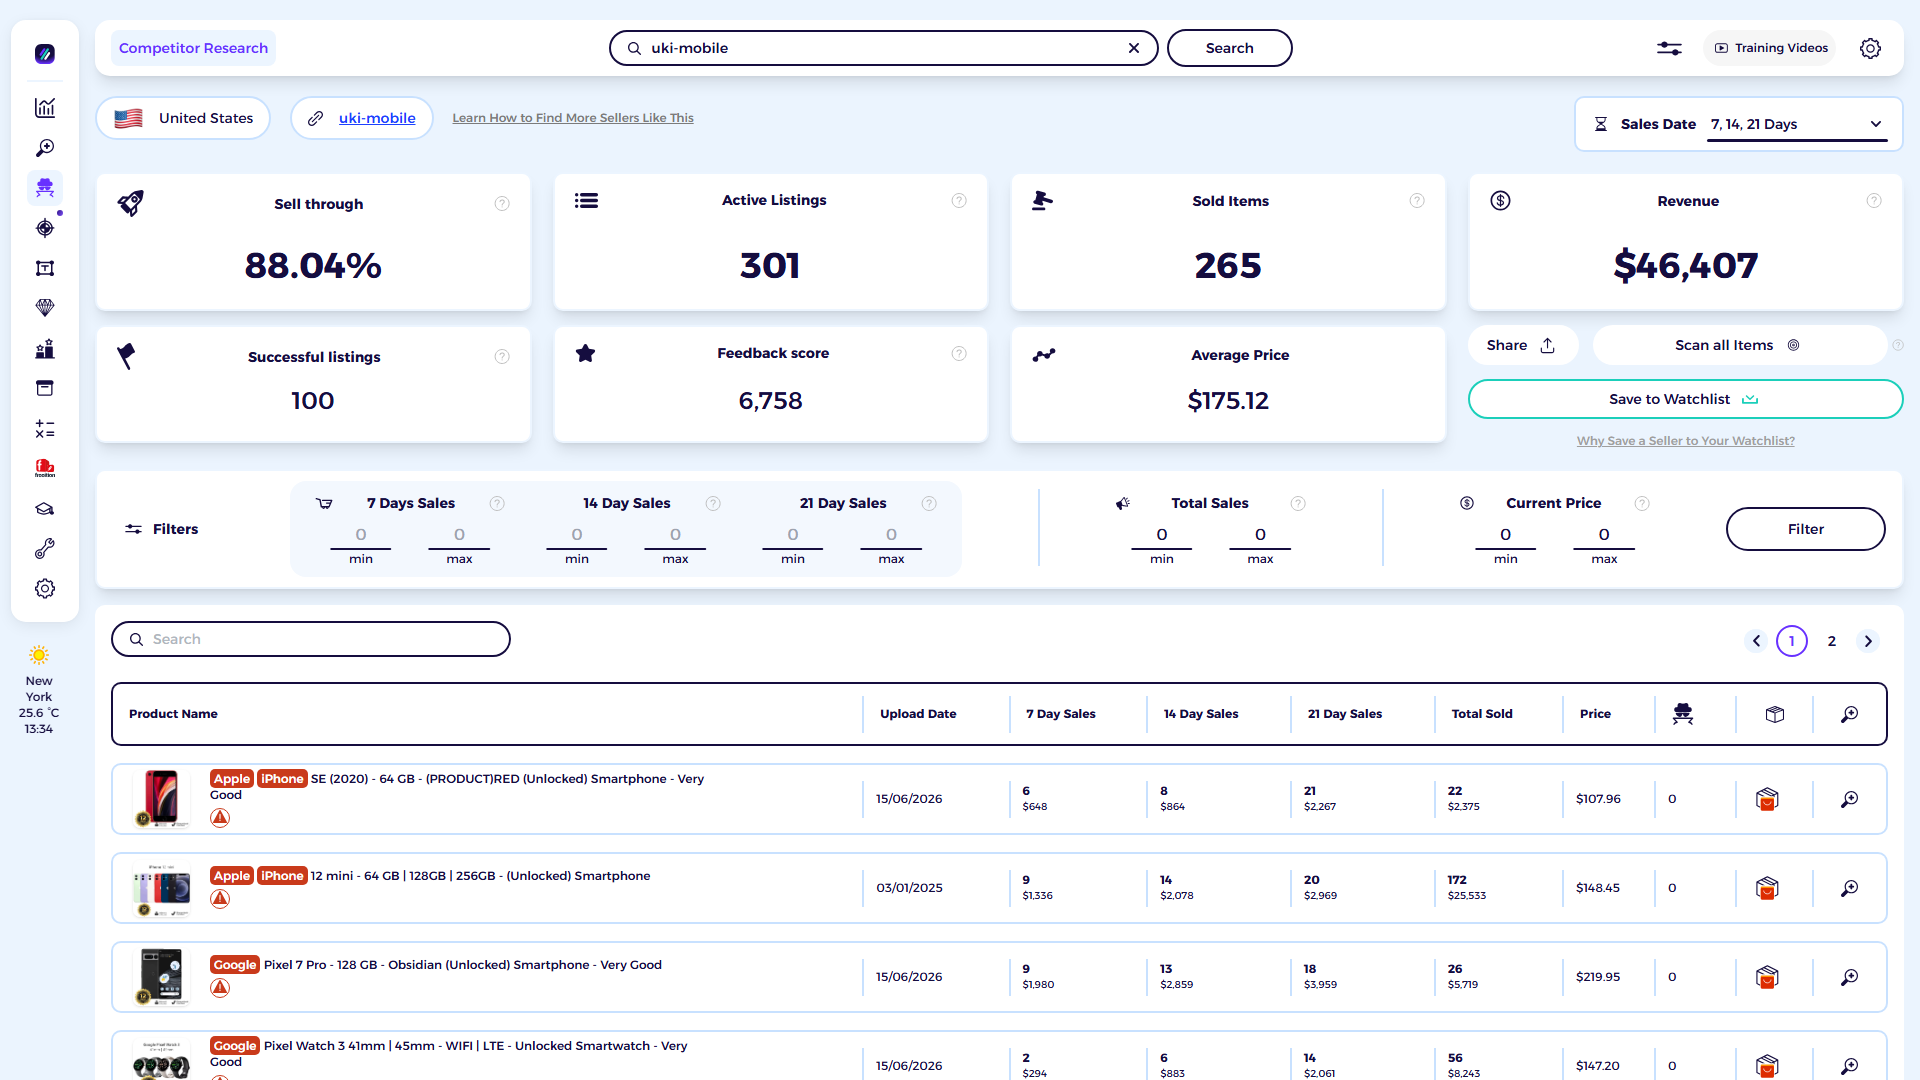The width and height of the screenshot is (1920, 1080).
Task: Set 7 Days Sales min field
Action: (361, 535)
